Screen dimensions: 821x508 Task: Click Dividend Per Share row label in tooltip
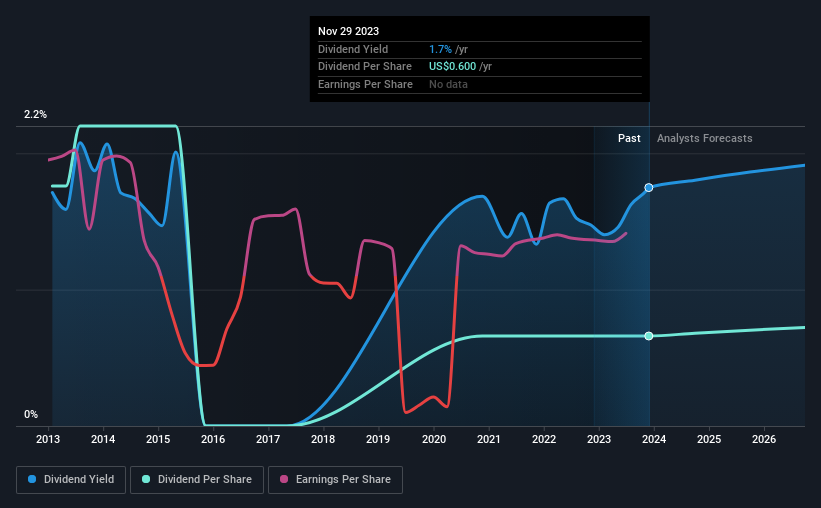click(x=364, y=67)
